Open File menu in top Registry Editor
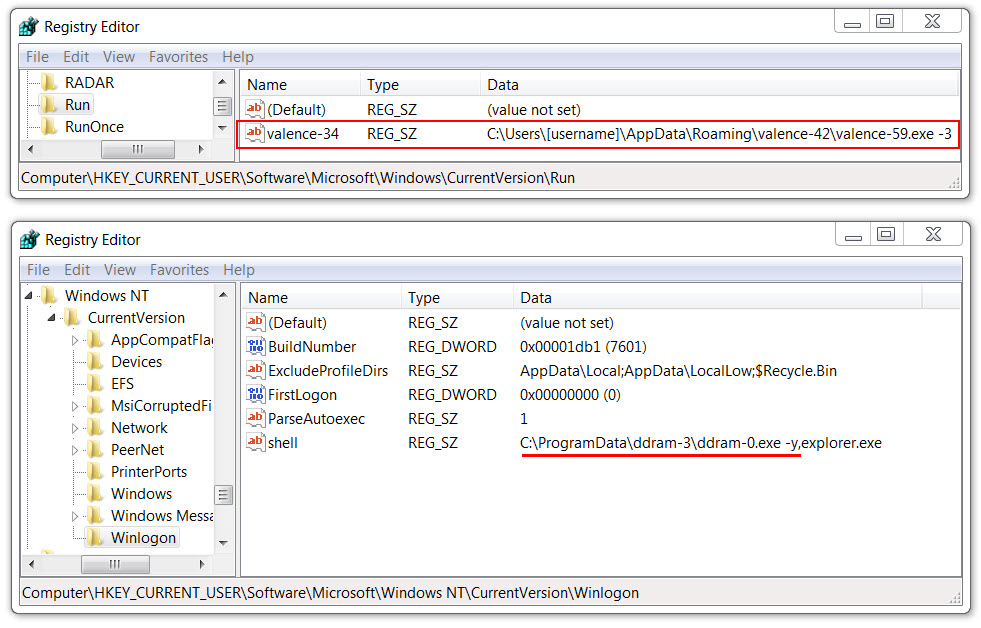Screen dimensions: 981x628 pyautogui.click(x=38, y=57)
